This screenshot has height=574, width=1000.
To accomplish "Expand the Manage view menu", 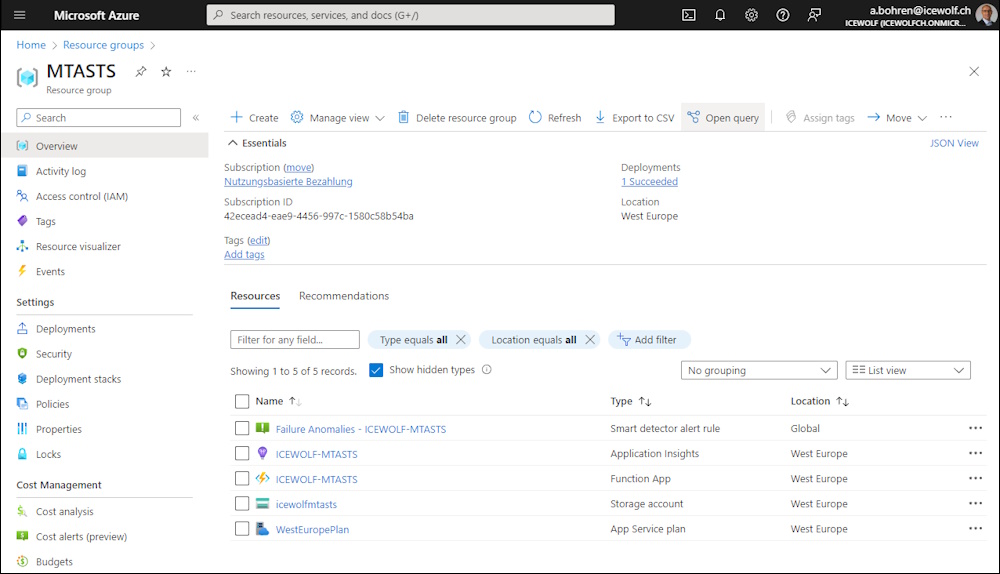I will (x=338, y=117).
